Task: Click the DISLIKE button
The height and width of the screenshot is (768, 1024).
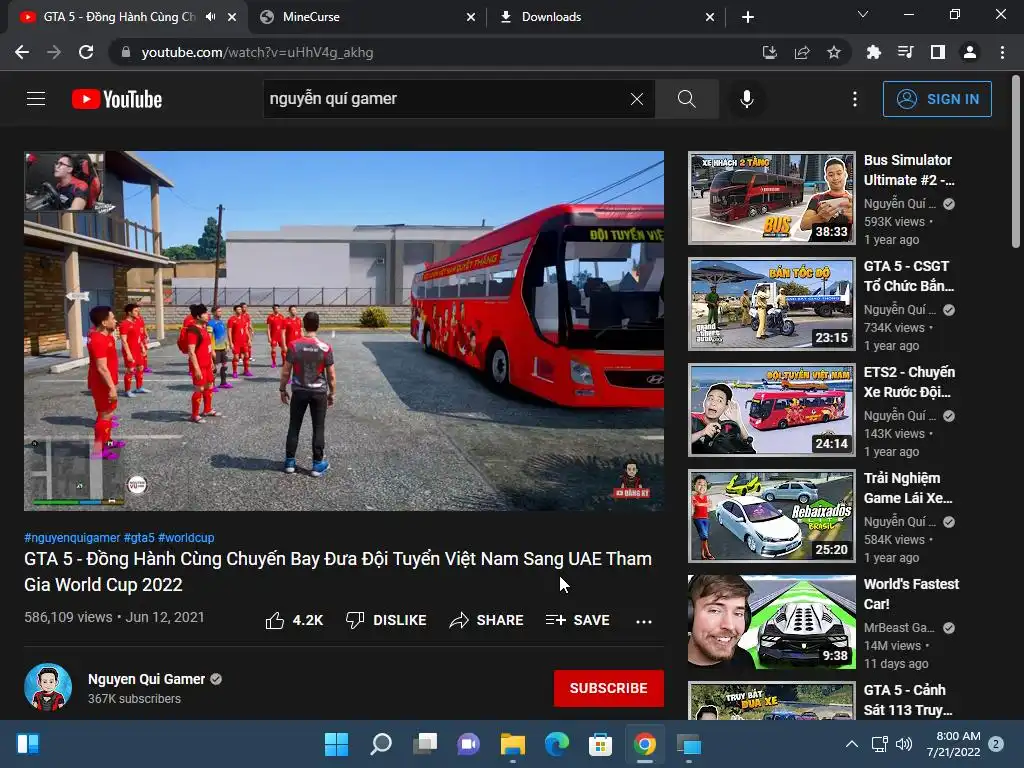Action: pos(385,620)
